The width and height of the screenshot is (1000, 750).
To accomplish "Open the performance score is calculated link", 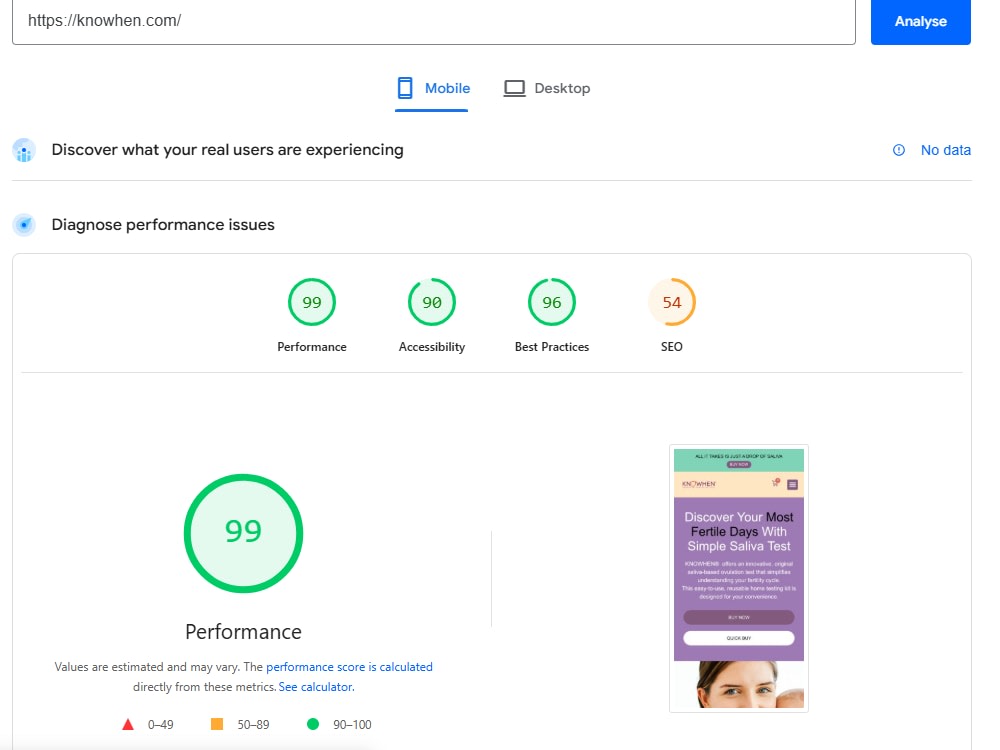I will 349,666.
